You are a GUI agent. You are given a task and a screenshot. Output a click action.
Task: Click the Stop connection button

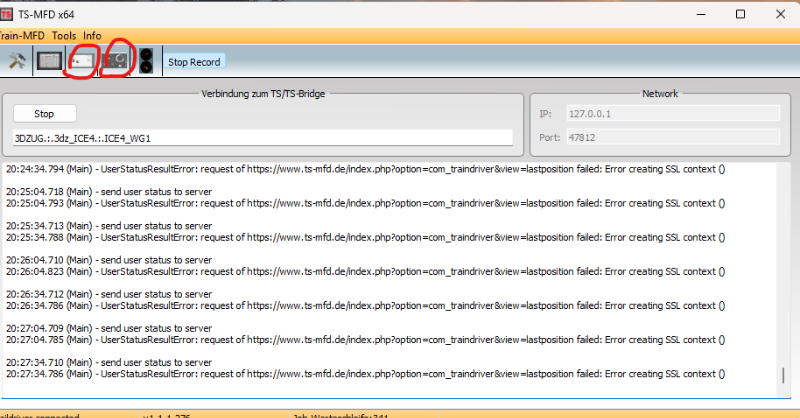click(x=44, y=114)
